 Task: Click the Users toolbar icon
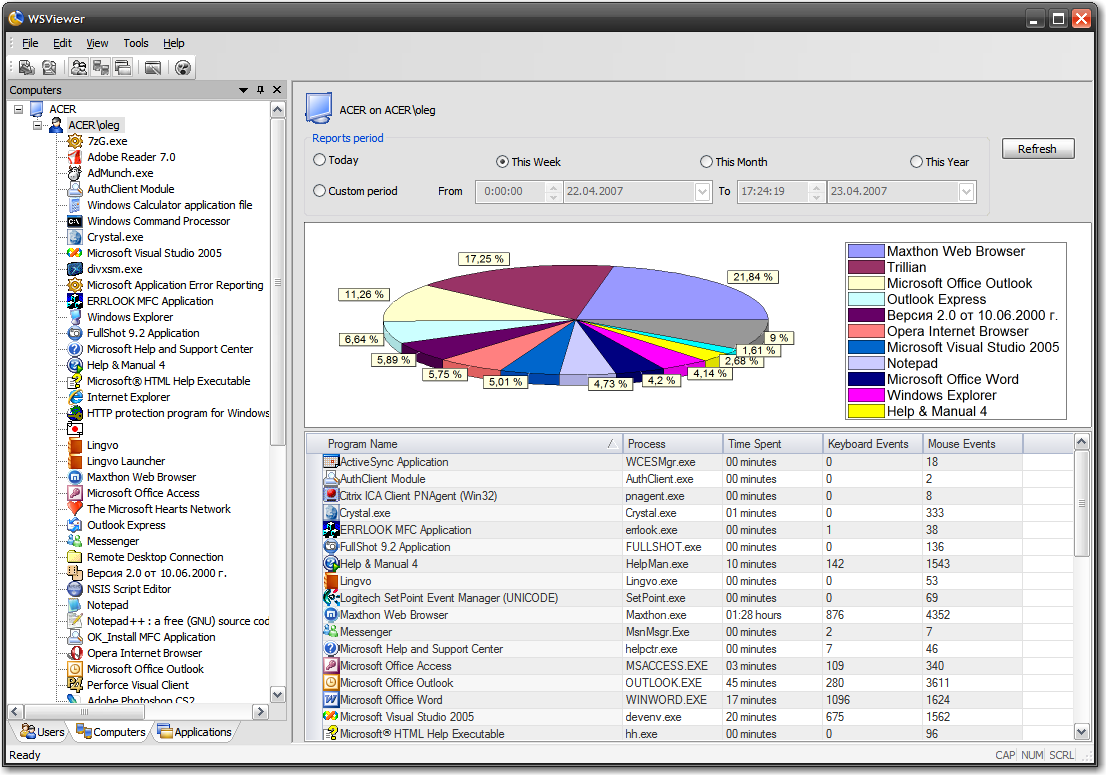coord(78,68)
